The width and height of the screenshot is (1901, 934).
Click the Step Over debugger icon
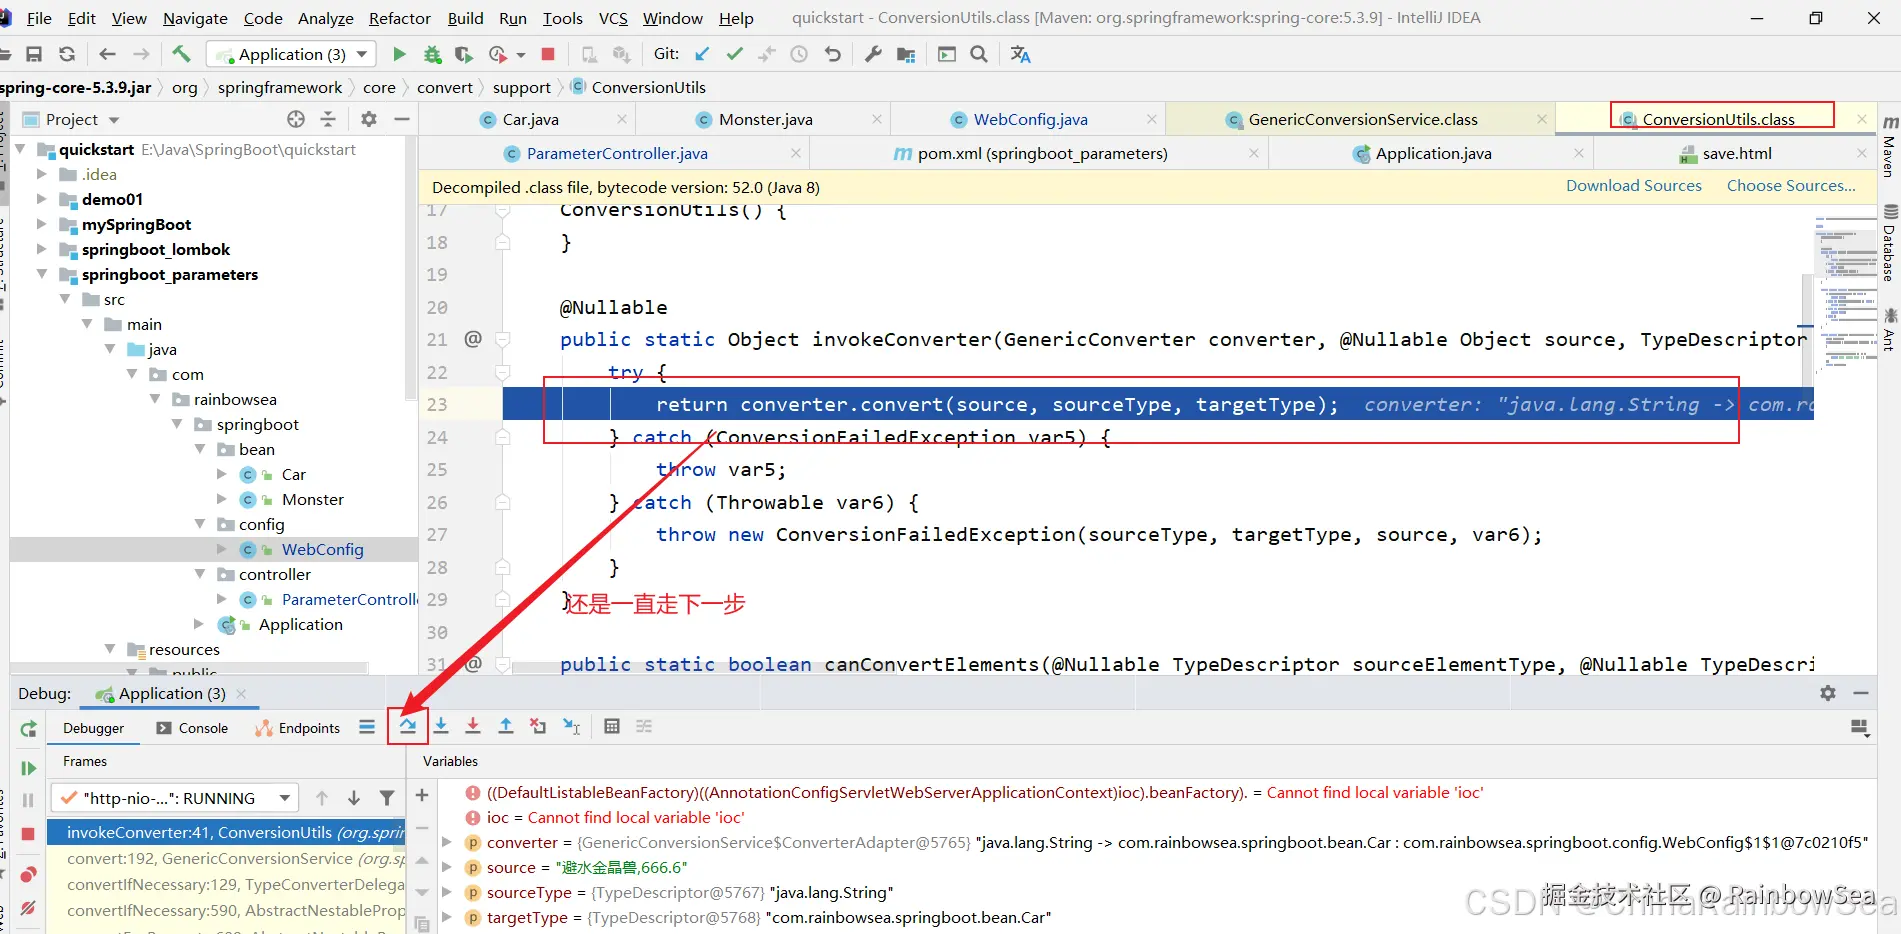pyautogui.click(x=408, y=727)
